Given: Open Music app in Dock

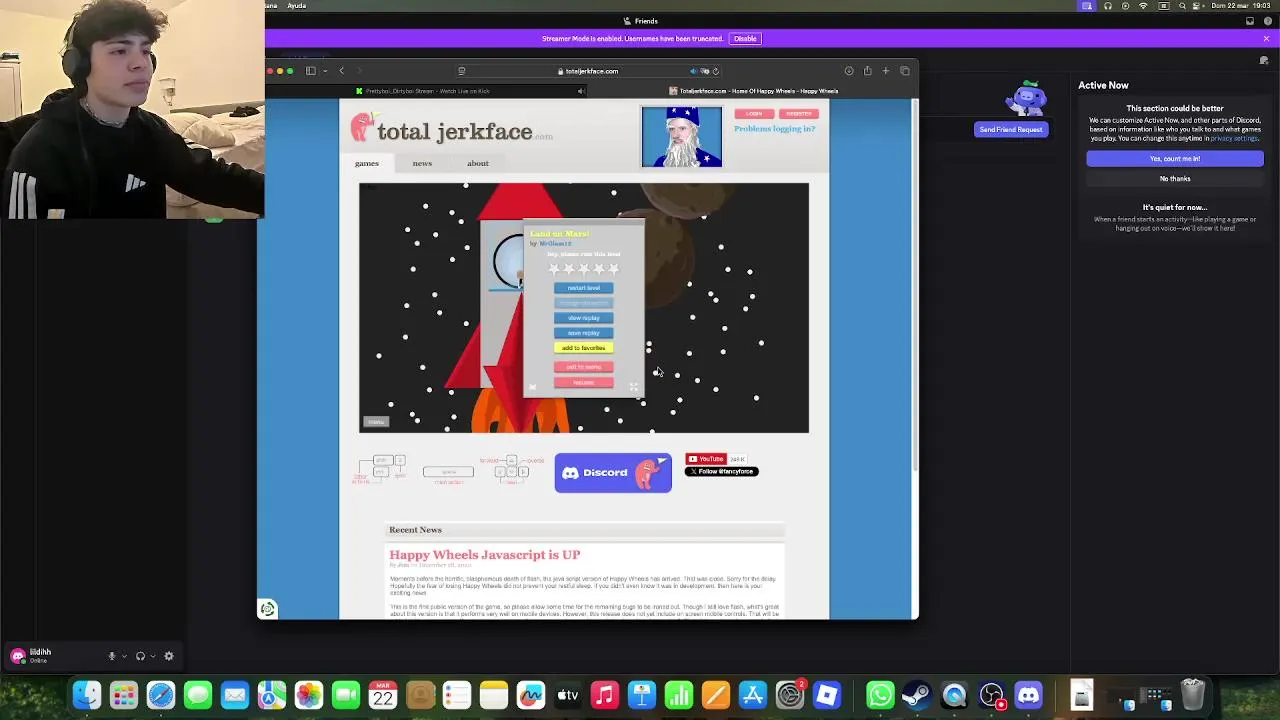Looking at the screenshot, I should (x=605, y=695).
